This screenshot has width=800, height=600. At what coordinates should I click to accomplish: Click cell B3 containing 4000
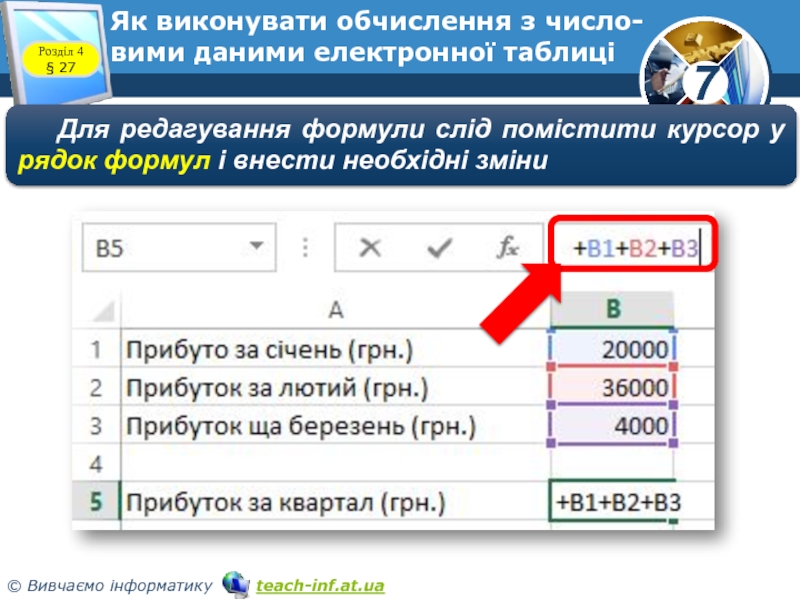613,426
